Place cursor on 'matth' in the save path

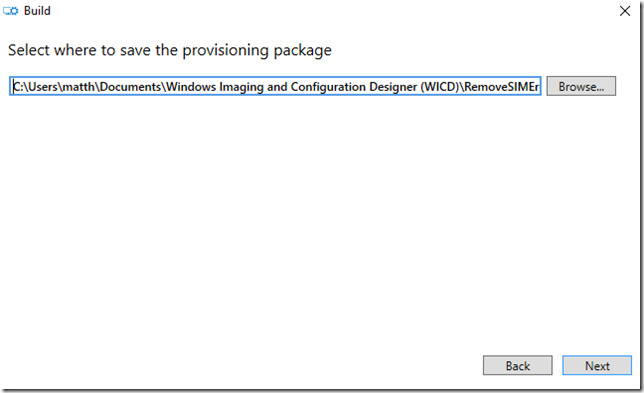click(x=78, y=87)
